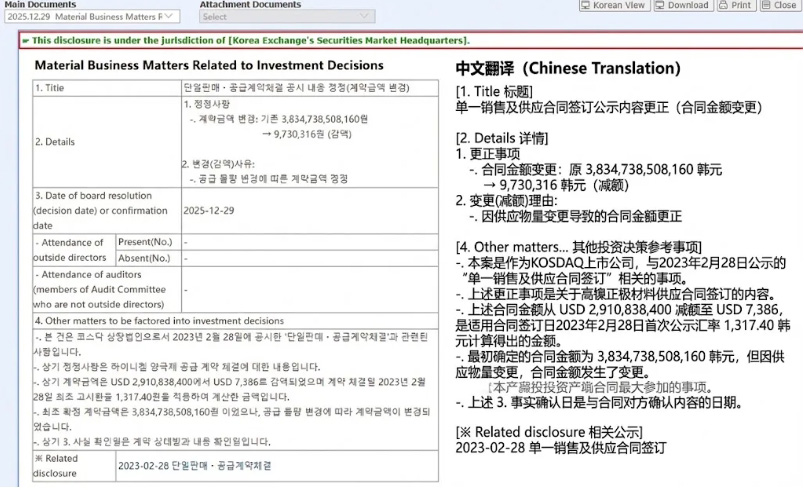The height and width of the screenshot is (490, 804).
Task: Click the Present(No.) cell
Action: coord(146,242)
